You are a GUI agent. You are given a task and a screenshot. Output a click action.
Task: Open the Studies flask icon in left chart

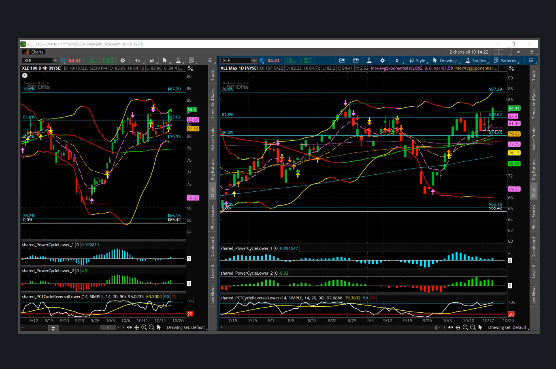point(178,60)
